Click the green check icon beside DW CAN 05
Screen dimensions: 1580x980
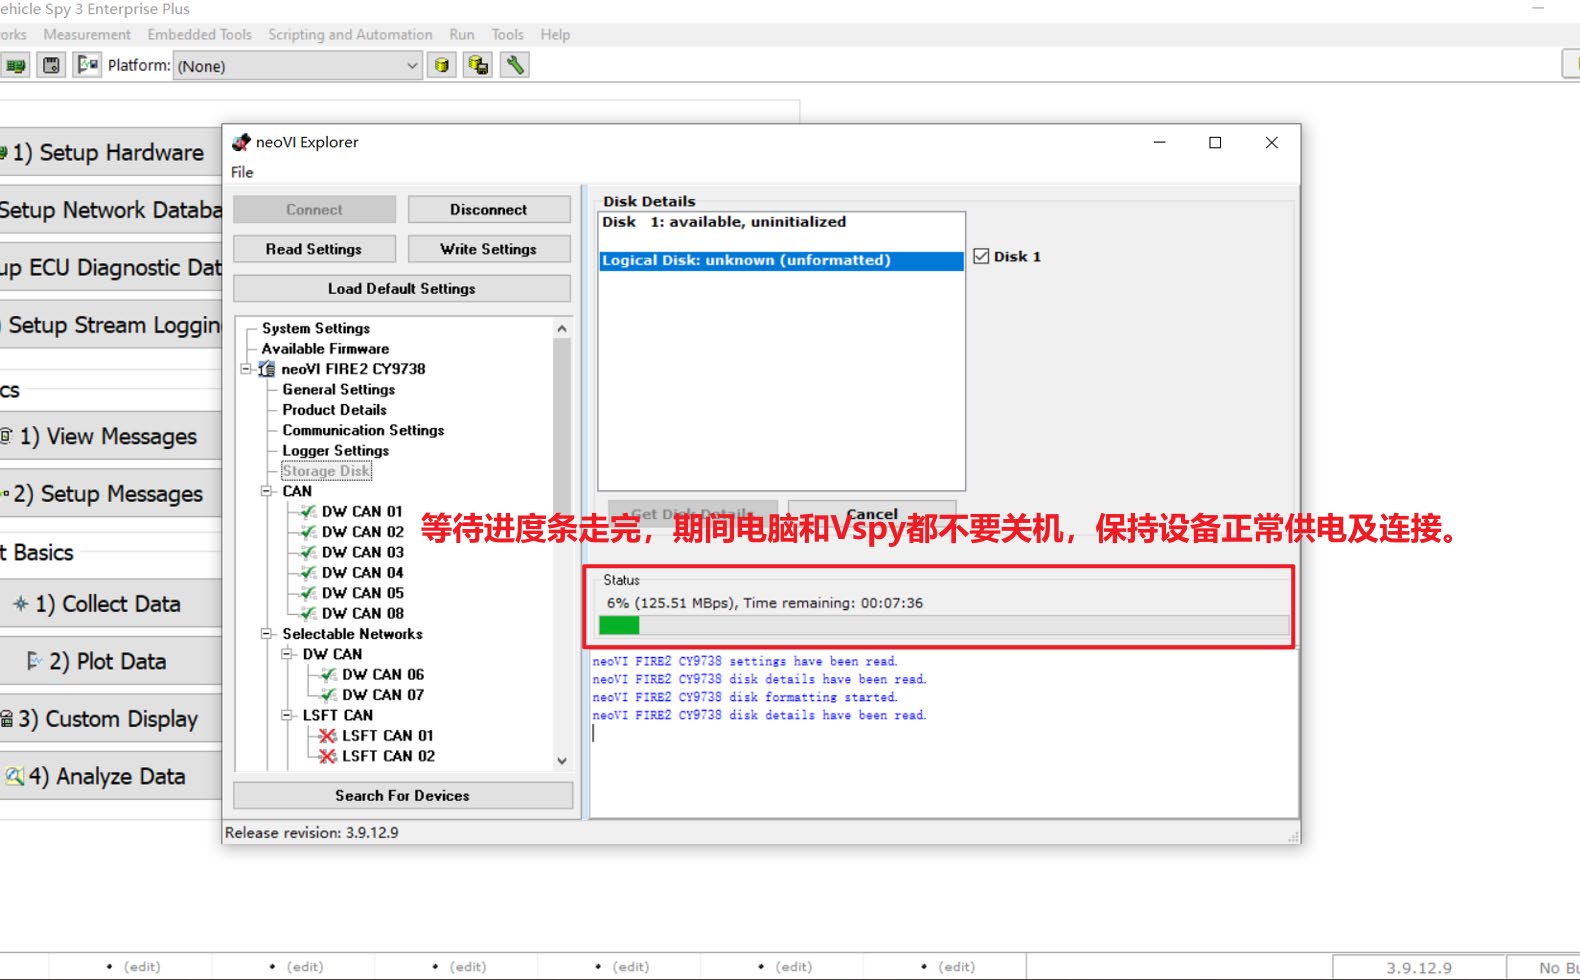[x=308, y=593]
